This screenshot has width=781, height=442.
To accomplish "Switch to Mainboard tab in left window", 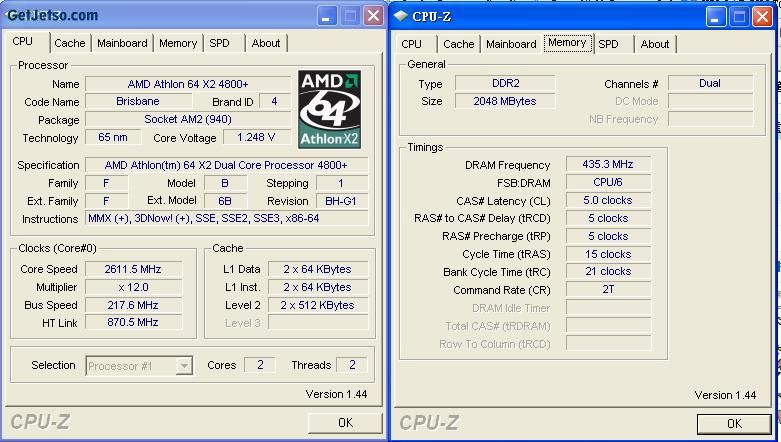I will (x=122, y=43).
